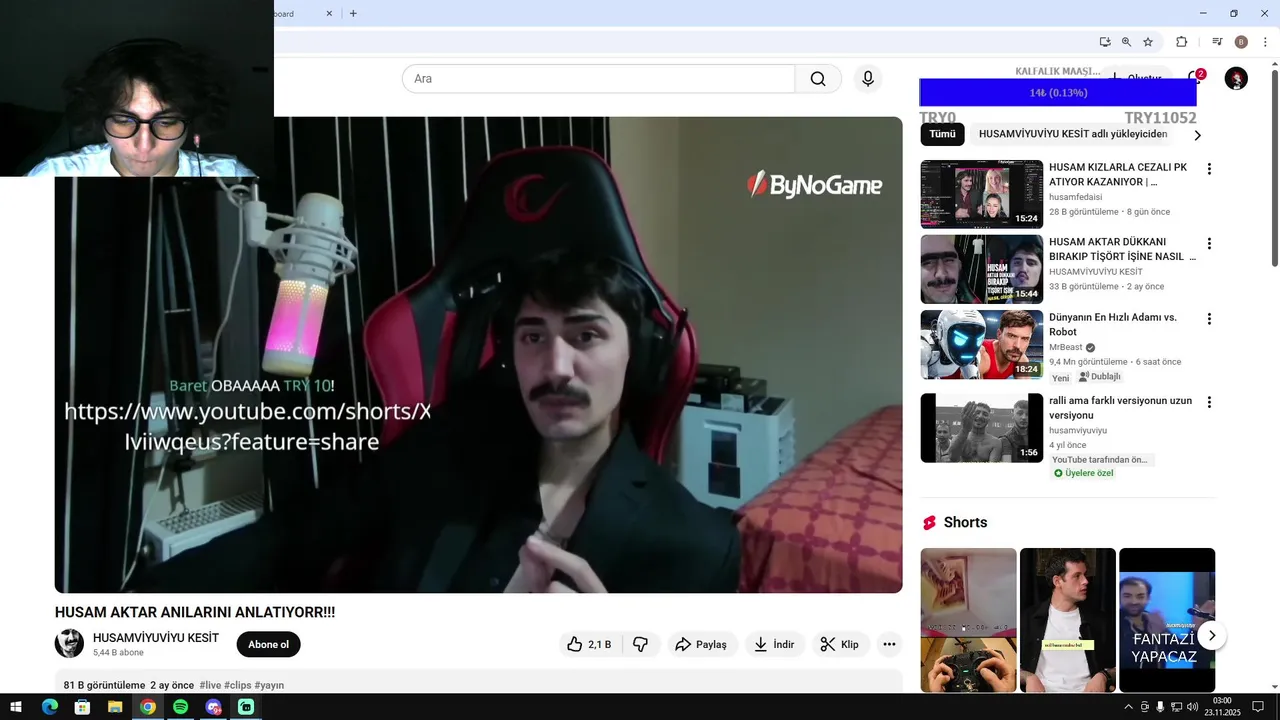This screenshot has height=720, width=1280.
Task: Click the #yayın hashtag
Action: click(269, 685)
